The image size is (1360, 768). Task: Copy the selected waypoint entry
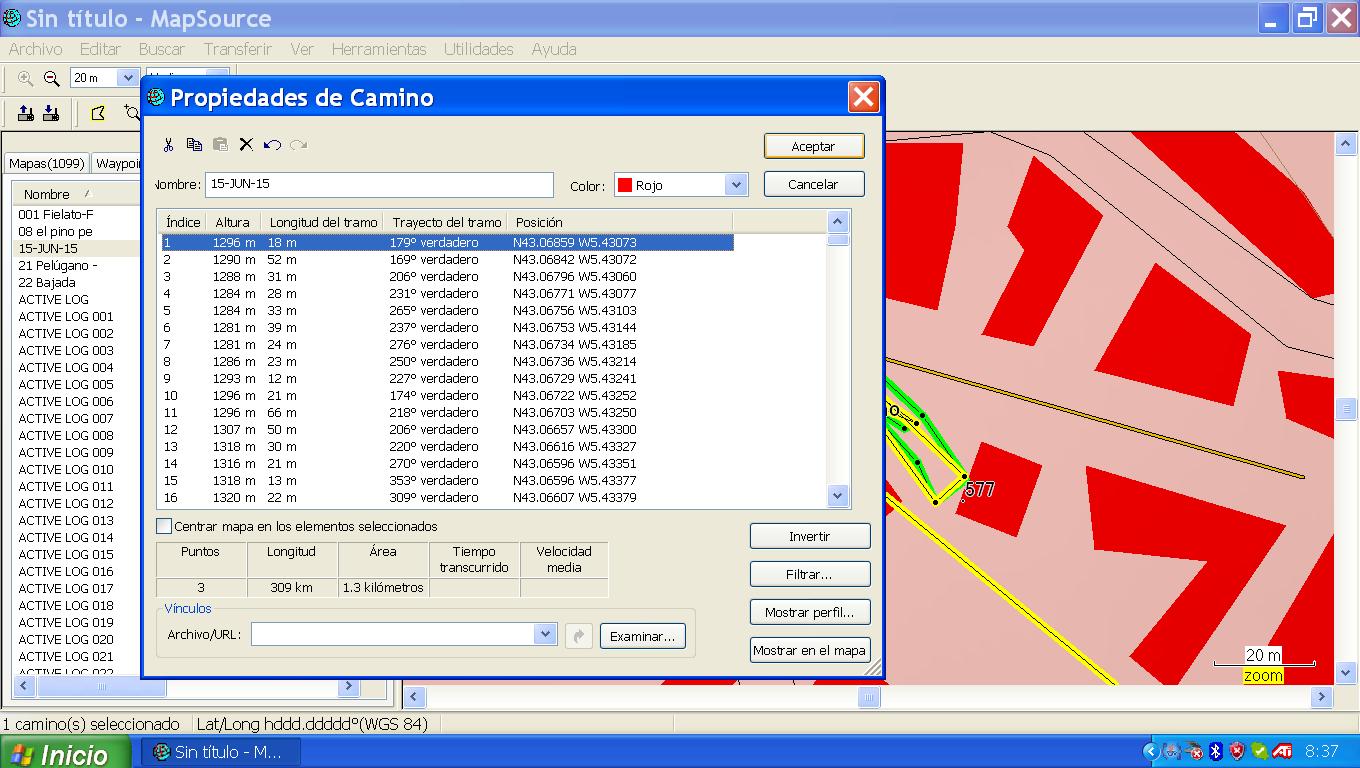[194, 144]
